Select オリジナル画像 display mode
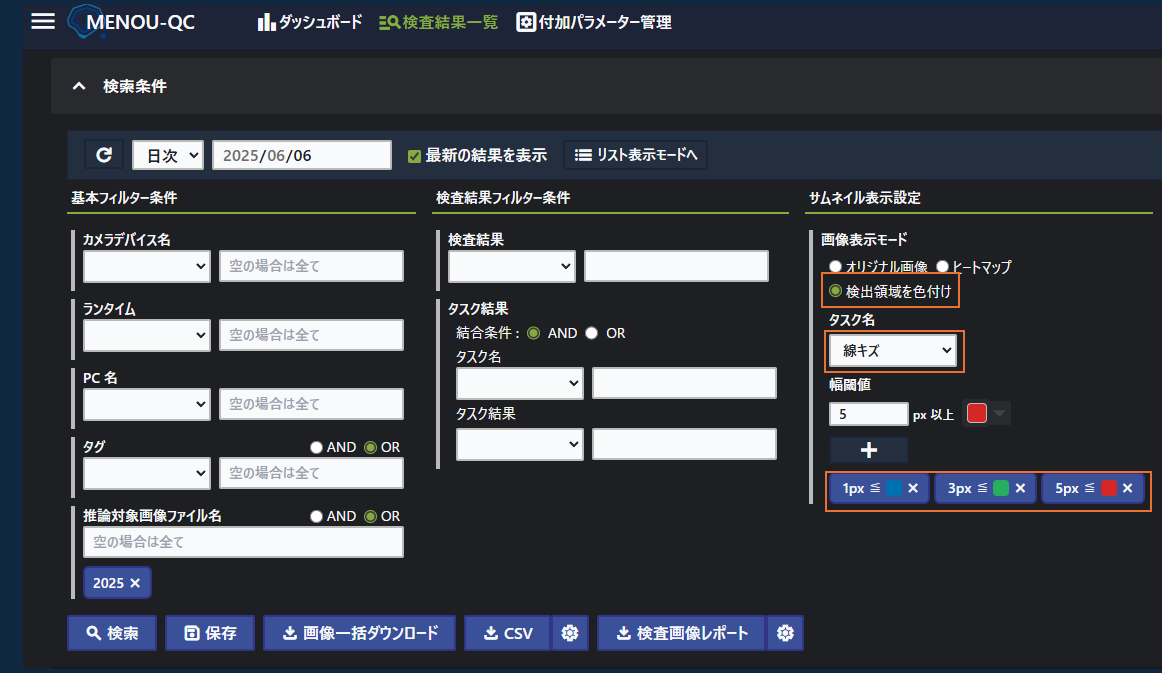The image size is (1162, 673). click(x=835, y=266)
